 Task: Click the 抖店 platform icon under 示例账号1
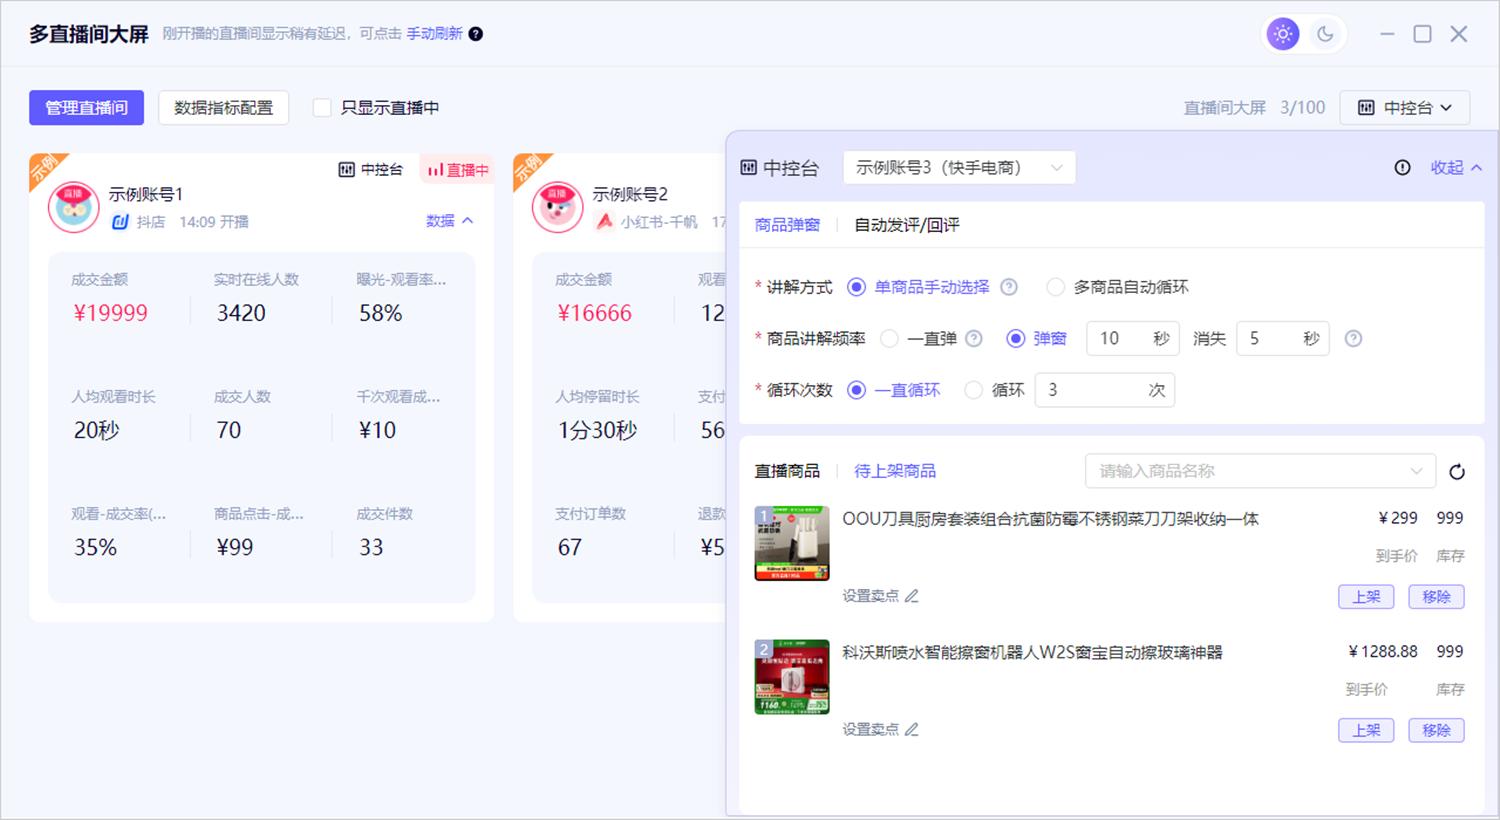click(x=120, y=222)
